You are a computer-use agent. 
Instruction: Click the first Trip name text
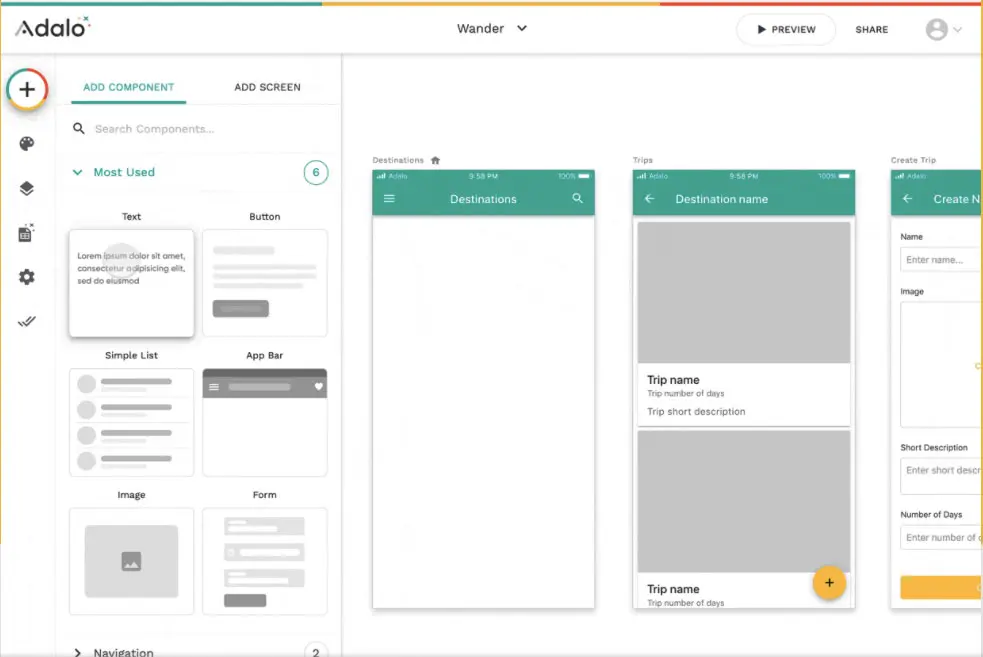673,380
